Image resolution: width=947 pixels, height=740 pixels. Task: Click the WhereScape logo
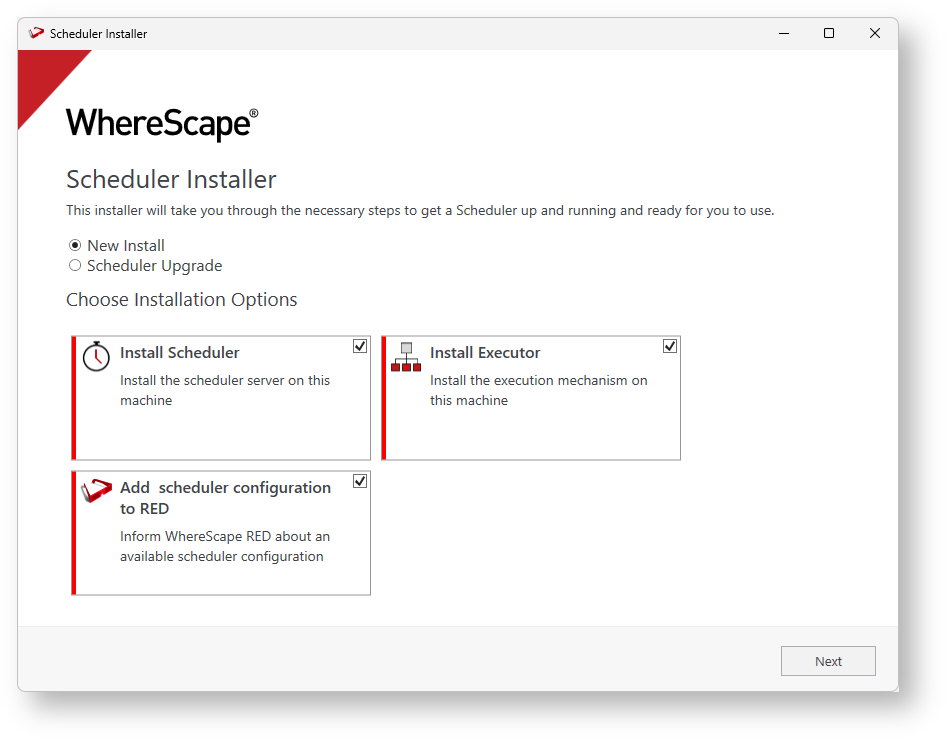tap(161, 123)
